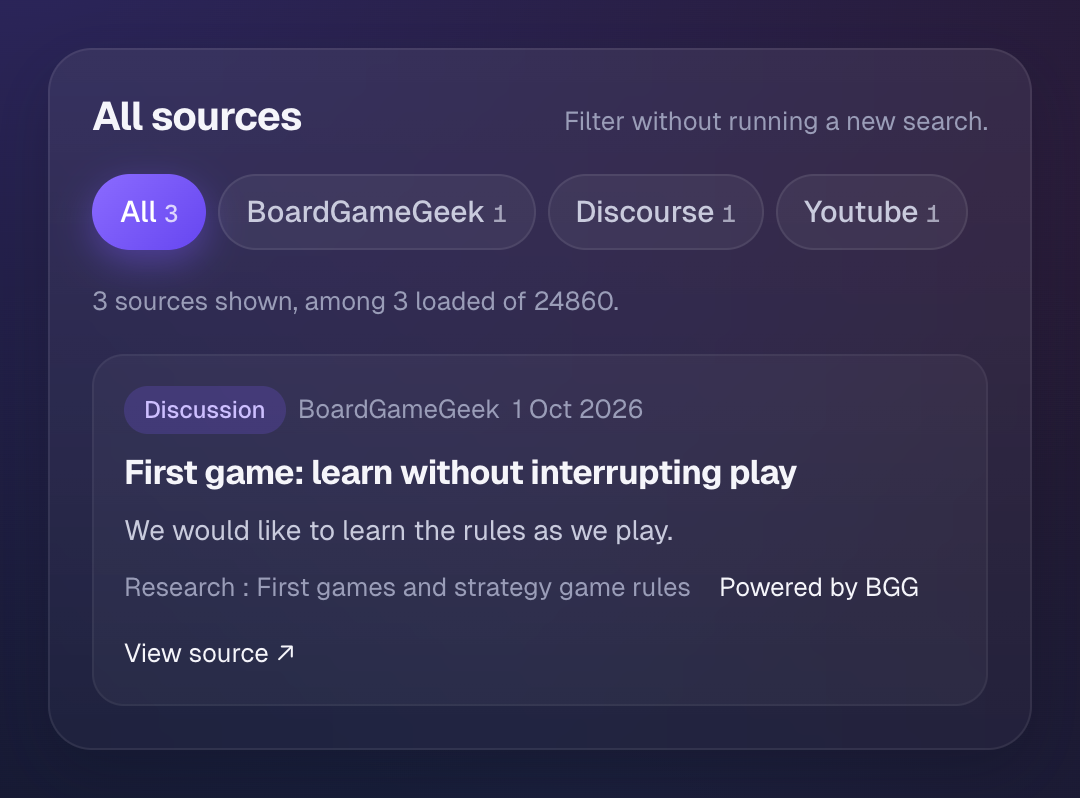The height and width of the screenshot is (798, 1080).
Task: Click Filter without running a new search text
Action: tap(776, 121)
